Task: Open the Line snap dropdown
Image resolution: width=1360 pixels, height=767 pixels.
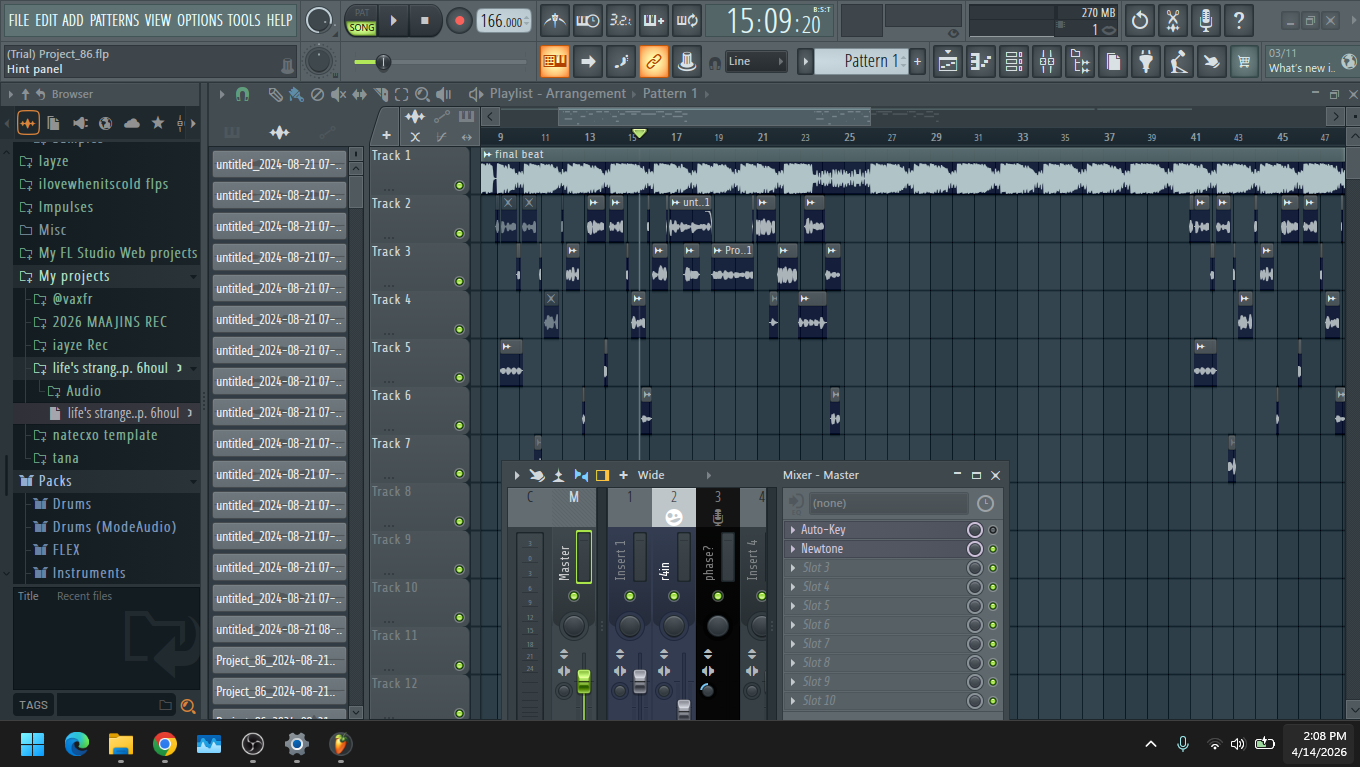Action: [755, 62]
